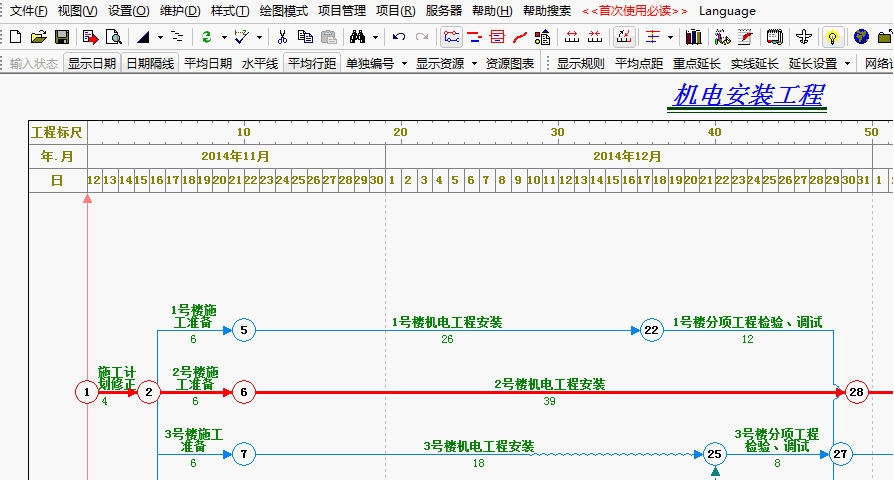Click the 资源图表 button
The image size is (894, 480).
(x=510, y=63)
